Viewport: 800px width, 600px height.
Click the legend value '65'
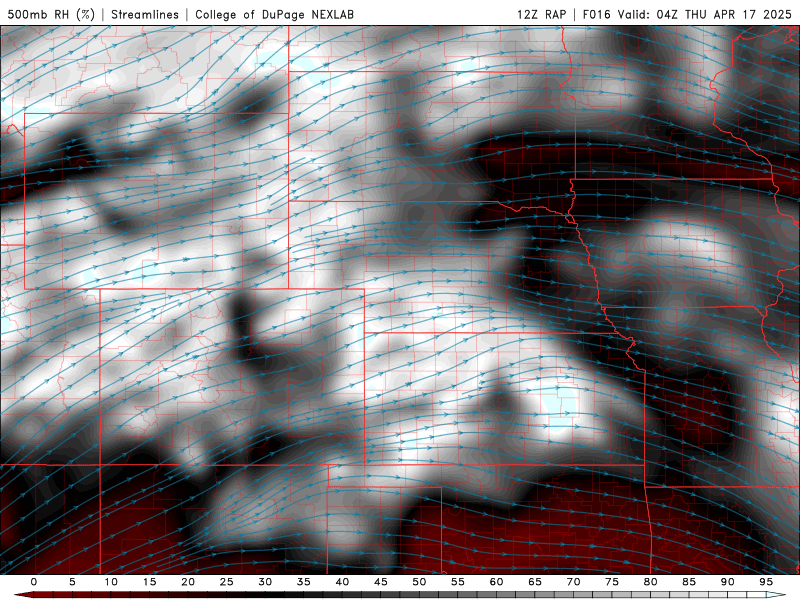click(535, 582)
